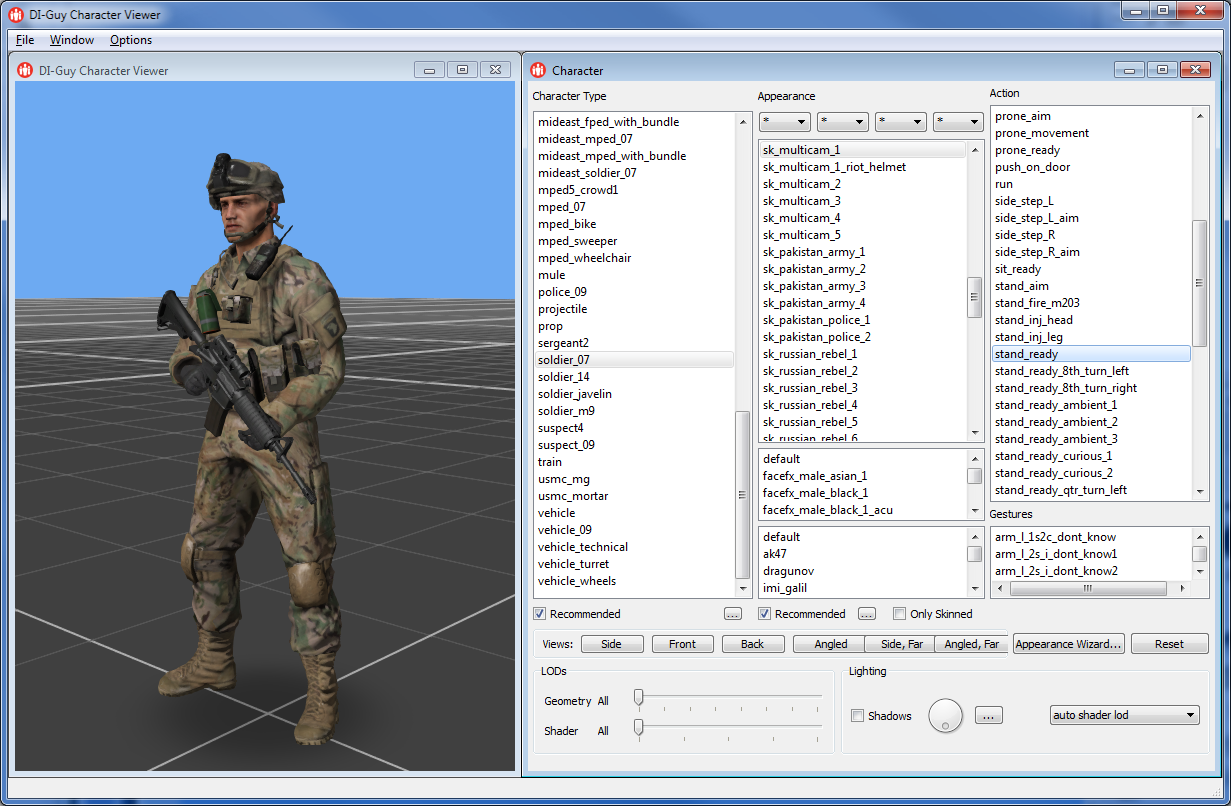Enable the Shadows checkbox
This screenshot has width=1231, height=806.
coord(857,716)
